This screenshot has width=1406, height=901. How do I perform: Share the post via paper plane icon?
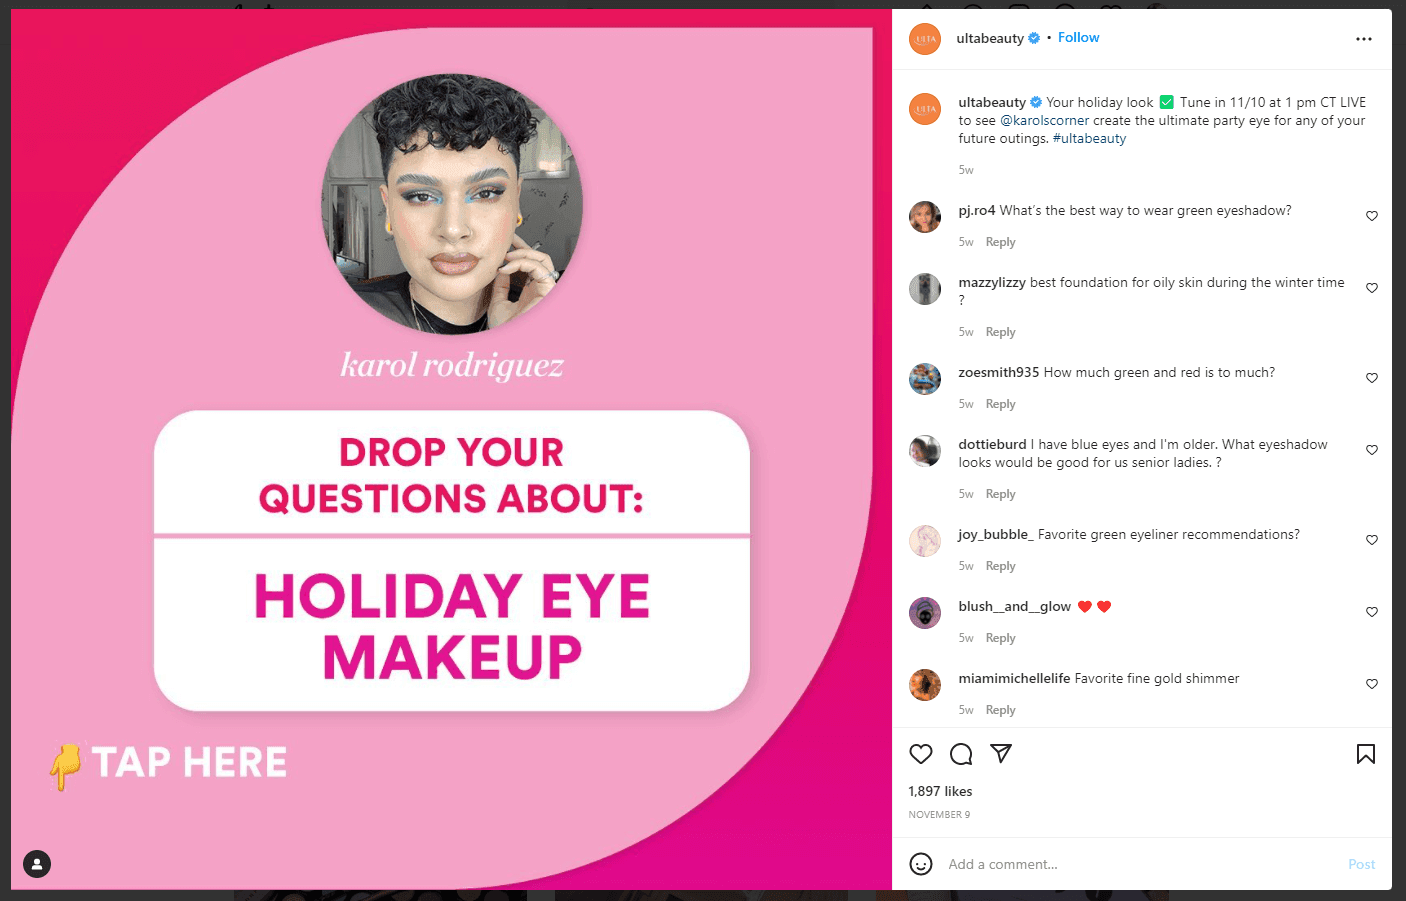(1001, 754)
